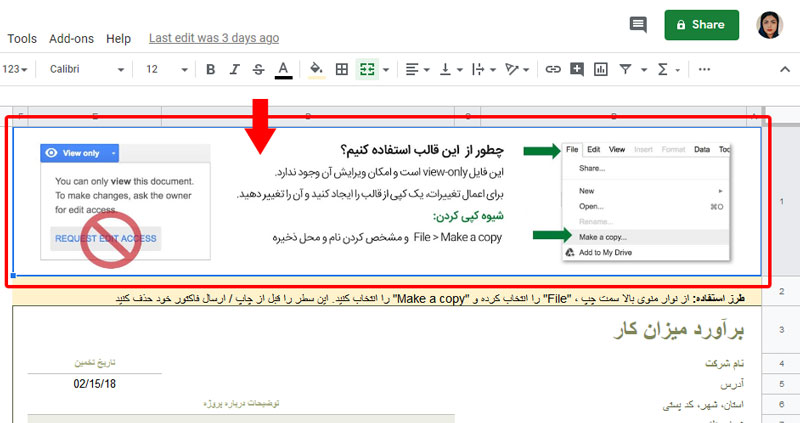This screenshot has height=423, width=800.
Task: Click the insert link icon
Action: click(552, 69)
